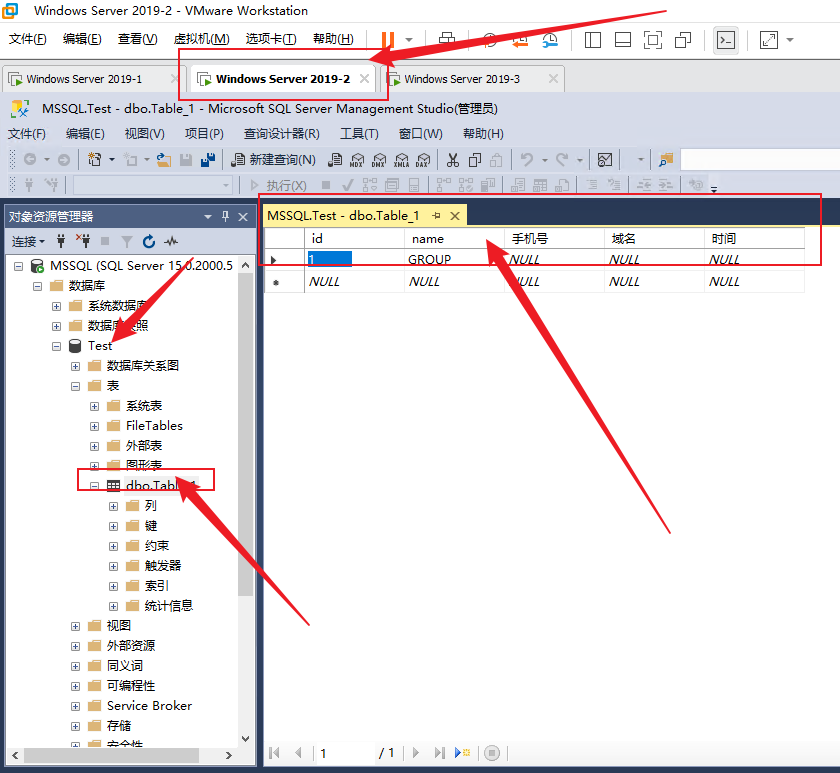Viewport: 840px width, 773px height.
Task: Copy selection using SSMS copy icon
Action: (x=475, y=160)
